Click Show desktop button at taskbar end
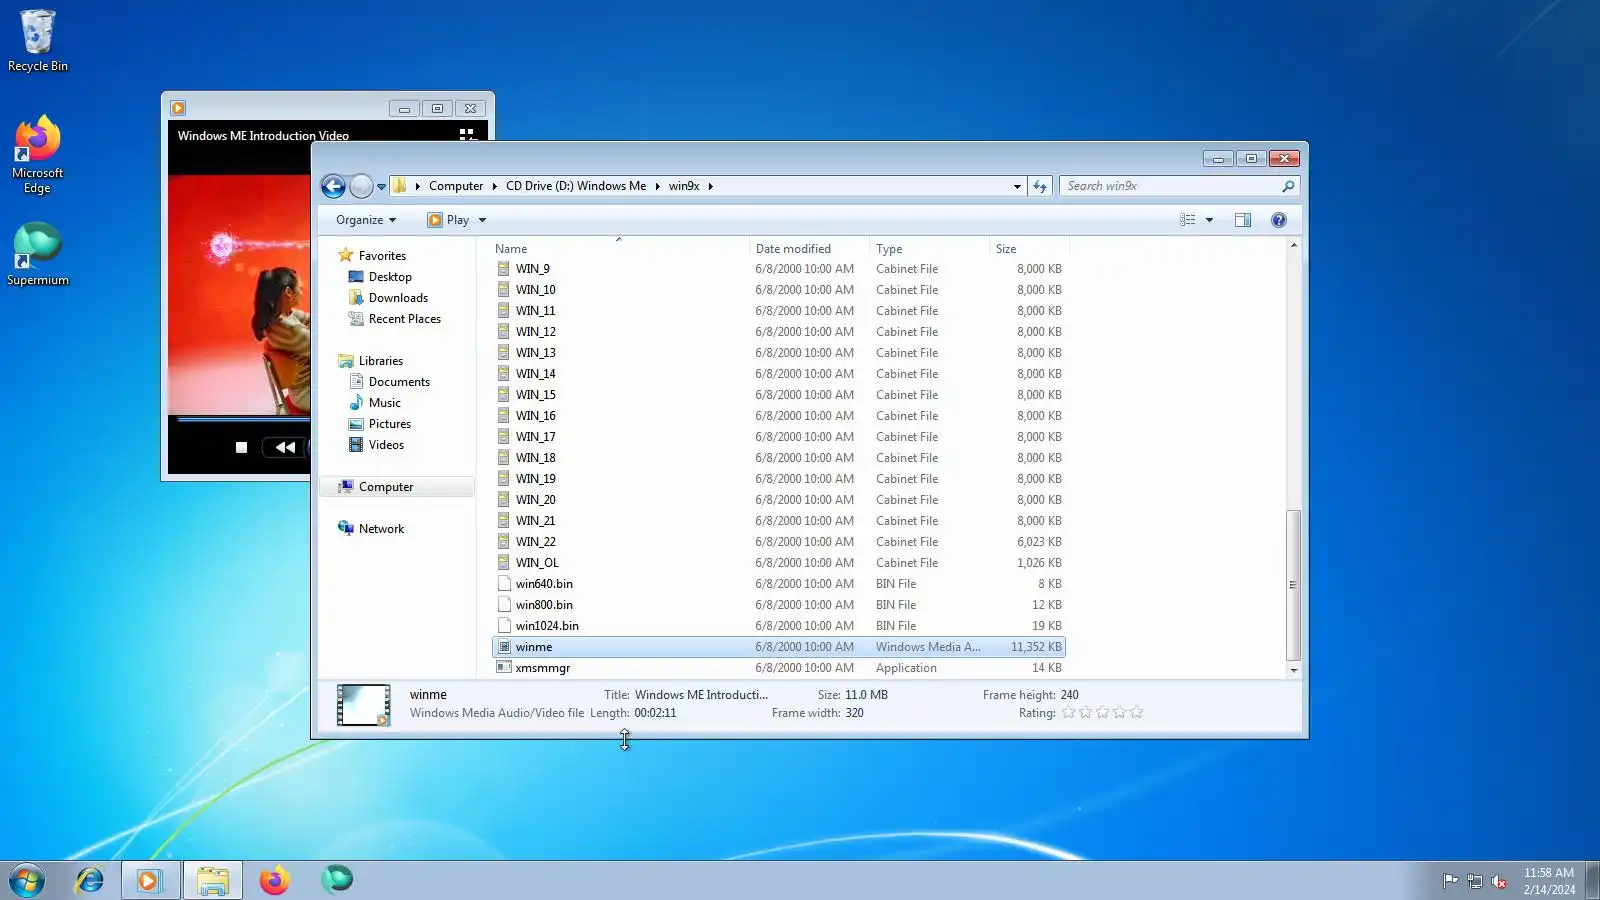The image size is (1600, 900). 1592,880
